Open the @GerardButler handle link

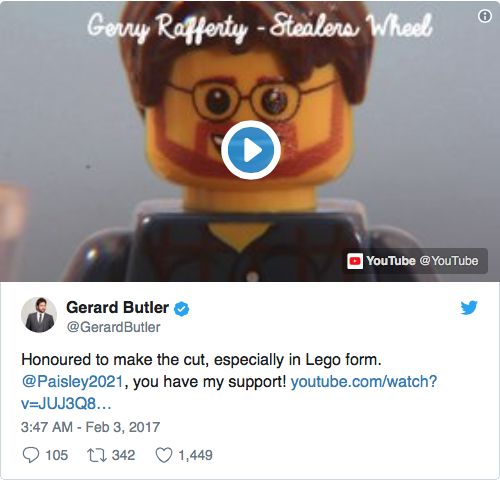coord(114,327)
